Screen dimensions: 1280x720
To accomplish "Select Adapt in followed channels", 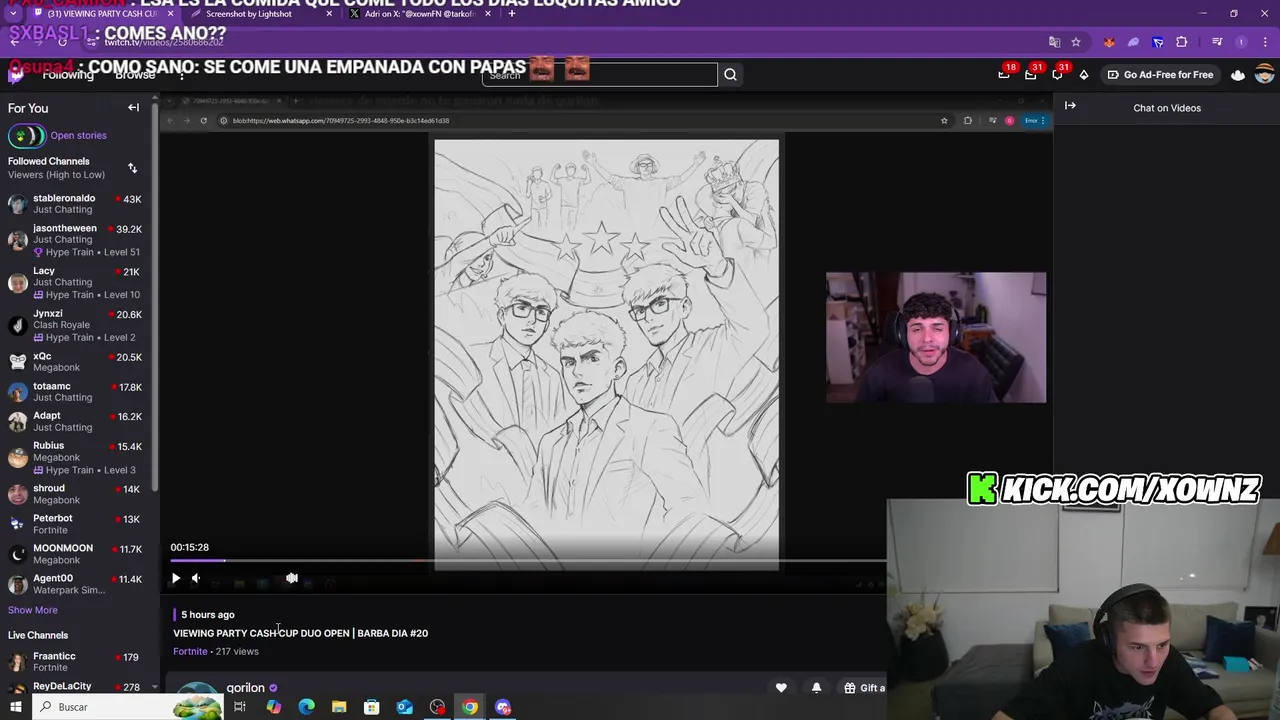I will (75, 421).
